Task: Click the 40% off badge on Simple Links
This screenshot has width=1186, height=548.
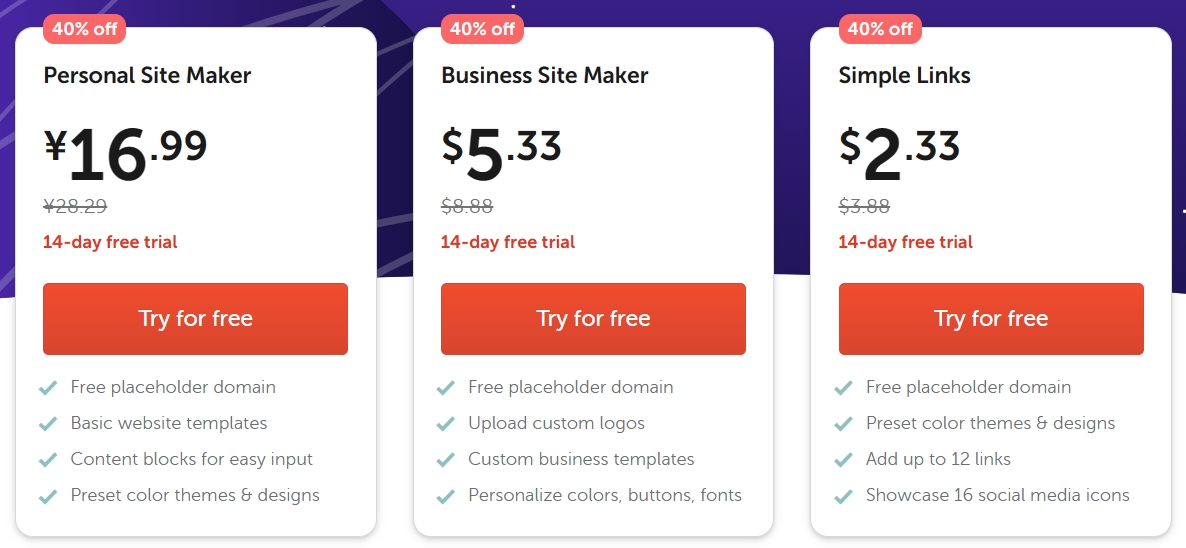Action: (880, 29)
